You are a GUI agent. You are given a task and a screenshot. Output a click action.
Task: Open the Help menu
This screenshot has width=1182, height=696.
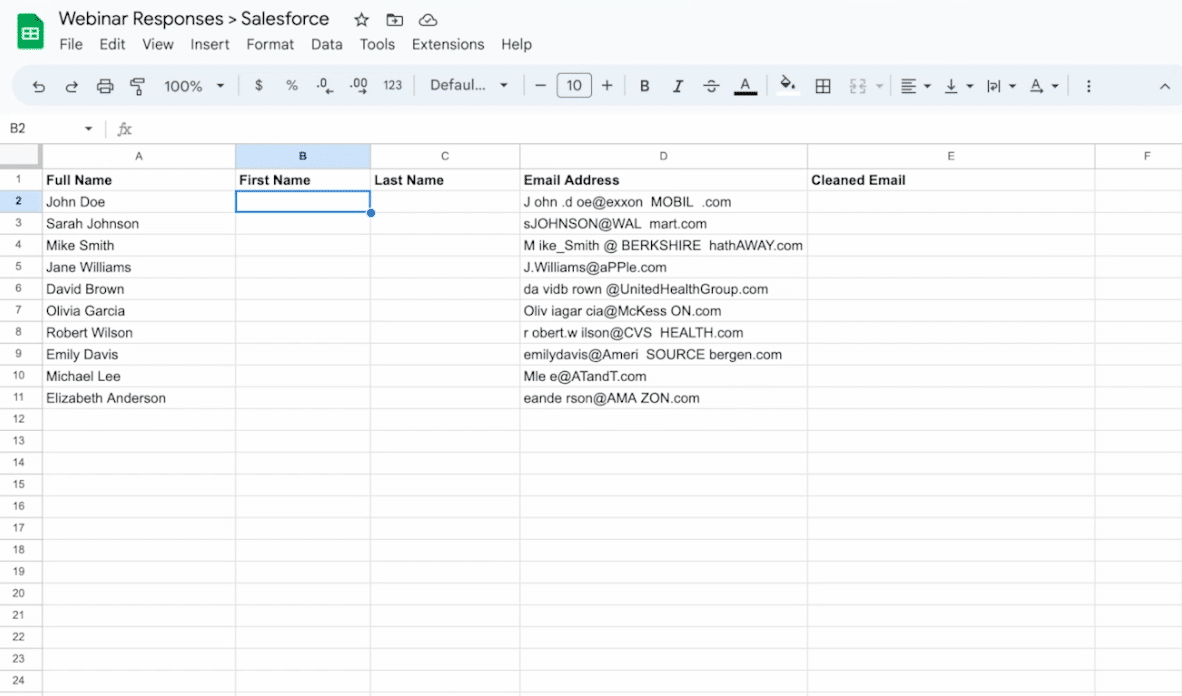click(516, 44)
